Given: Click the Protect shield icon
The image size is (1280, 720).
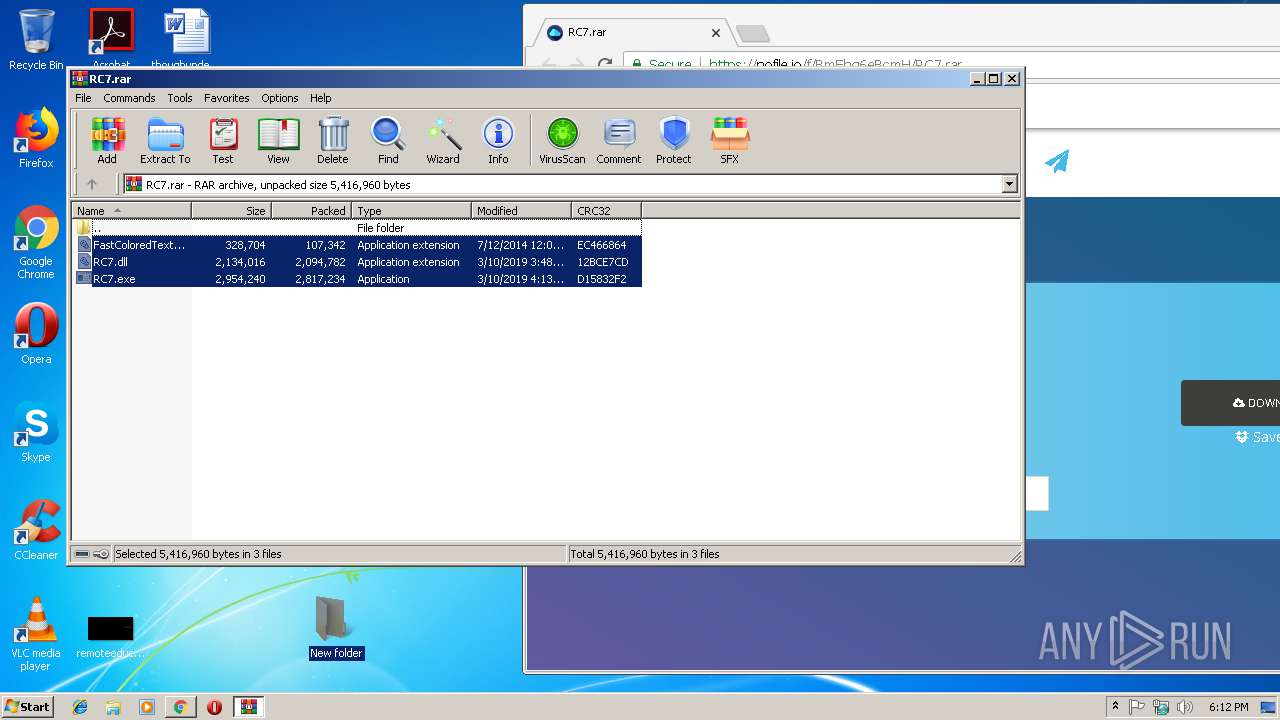Looking at the screenshot, I should (674, 141).
